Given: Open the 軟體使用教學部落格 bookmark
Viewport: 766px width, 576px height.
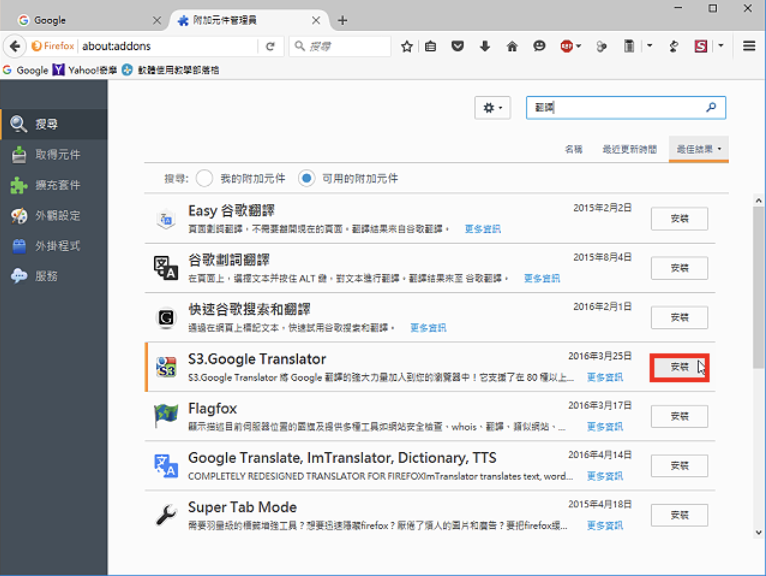Looking at the screenshot, I should pos(170,70).
